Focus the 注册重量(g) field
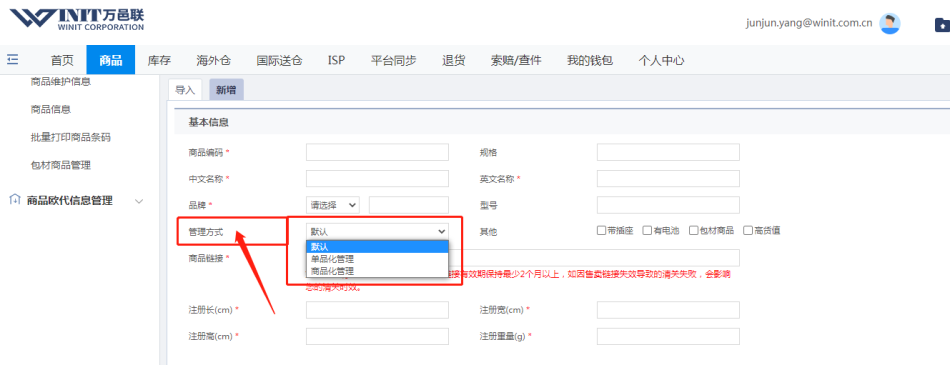 [668, 337]
